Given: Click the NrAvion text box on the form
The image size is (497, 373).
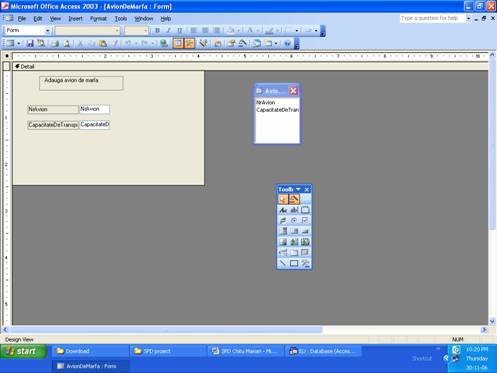Looking at the screenshot, I should (94, 109).
